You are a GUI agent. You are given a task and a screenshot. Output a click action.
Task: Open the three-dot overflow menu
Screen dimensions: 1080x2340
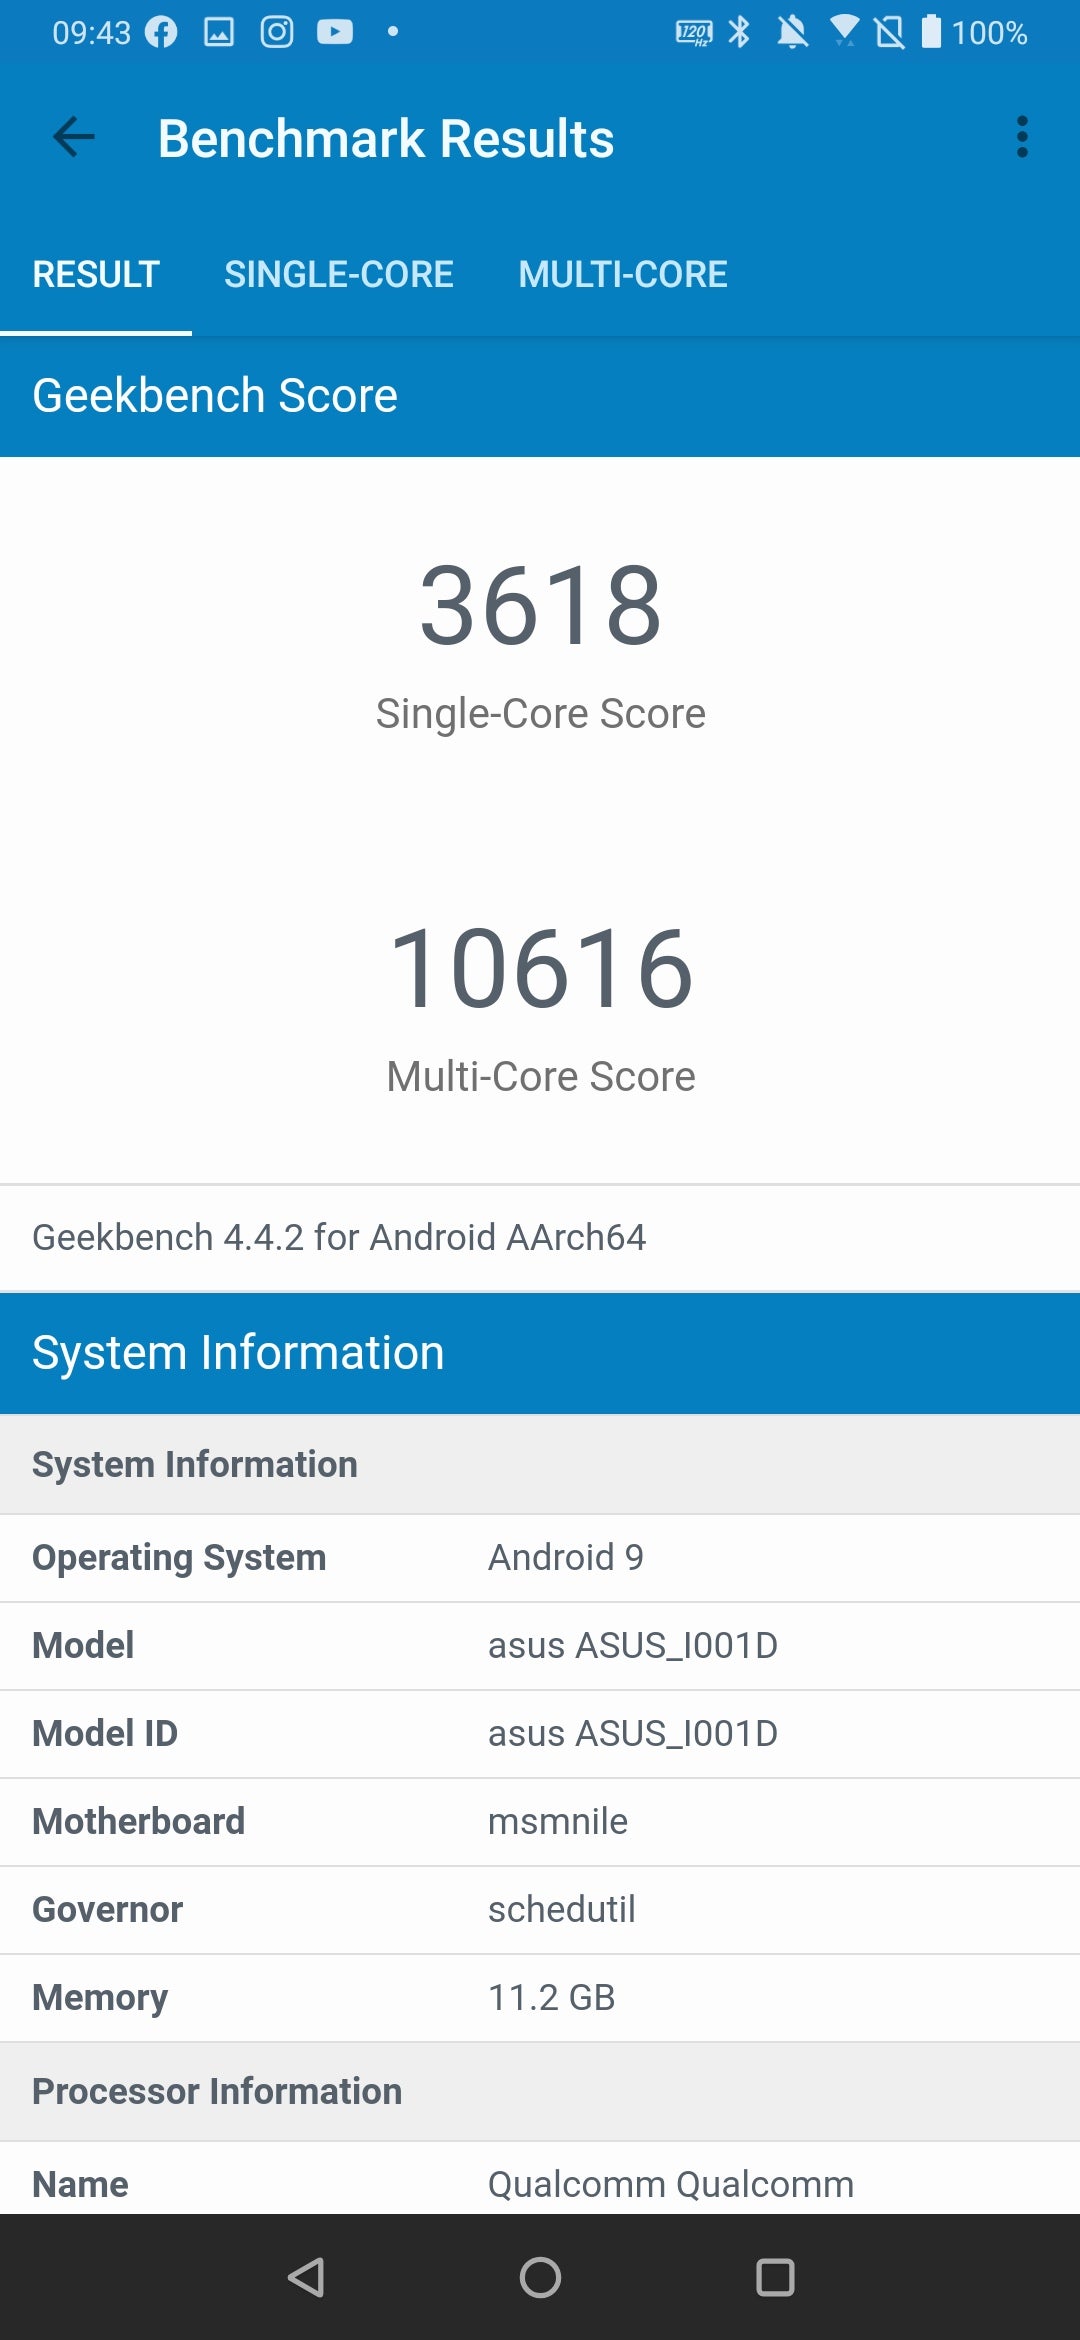tap(1022, 137)
